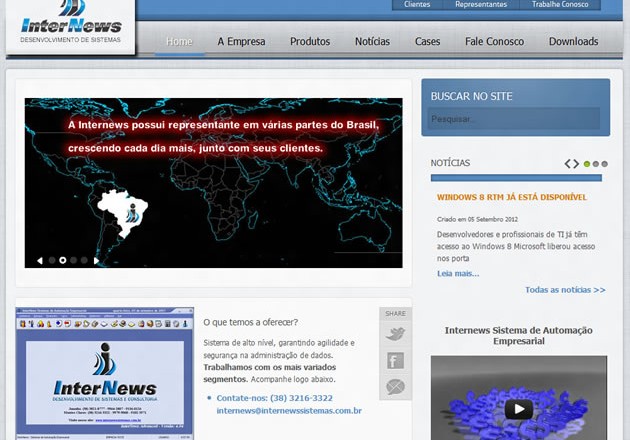The image size is (630, 440).
Task: Share the page on Twitter
Action: pos(395,335)
